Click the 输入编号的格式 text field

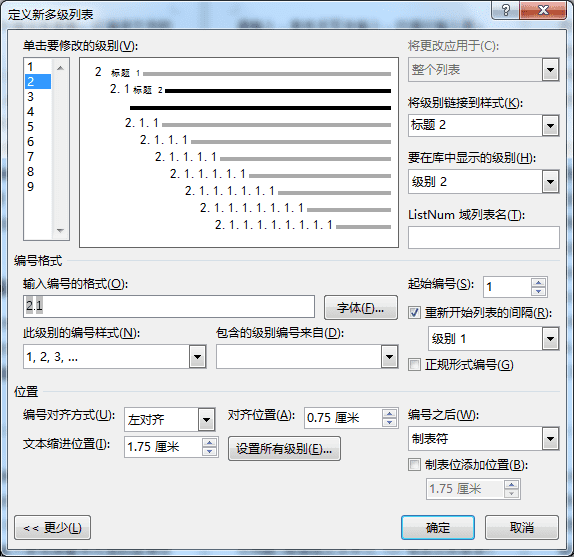(169, 306)
